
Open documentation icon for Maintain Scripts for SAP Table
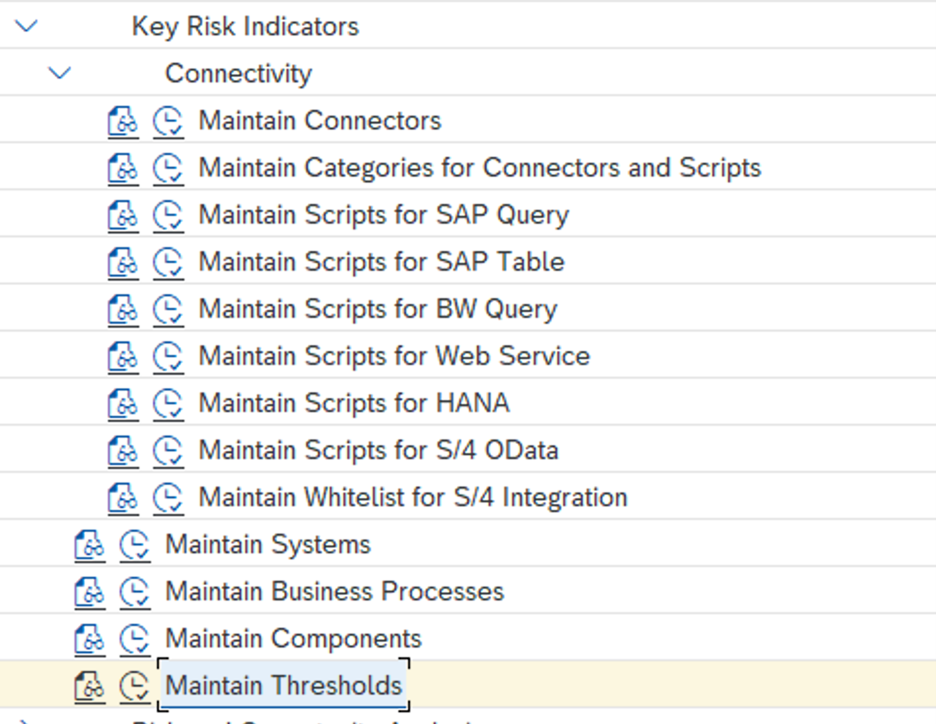(x=122, y=262)
